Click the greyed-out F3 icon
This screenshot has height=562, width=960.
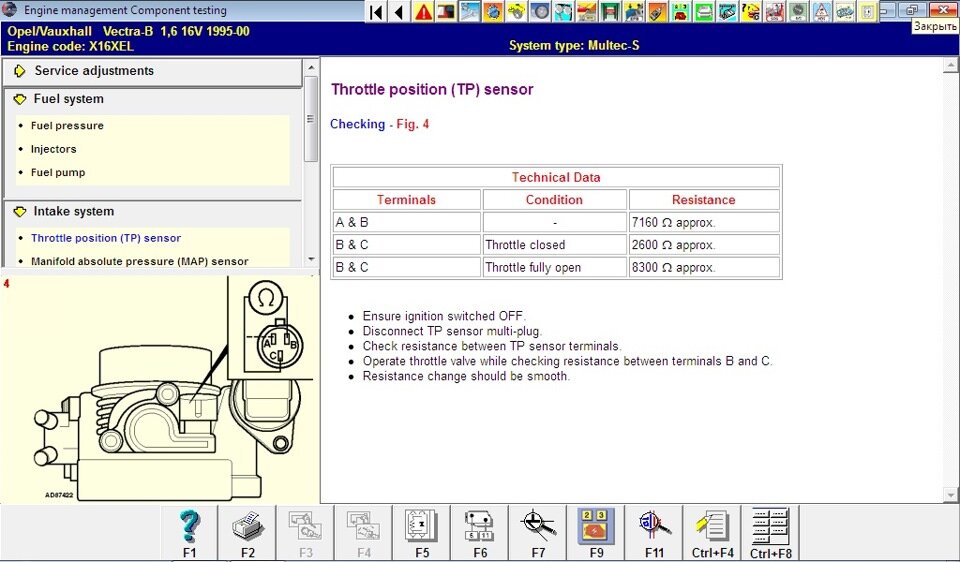click(306, 533)
